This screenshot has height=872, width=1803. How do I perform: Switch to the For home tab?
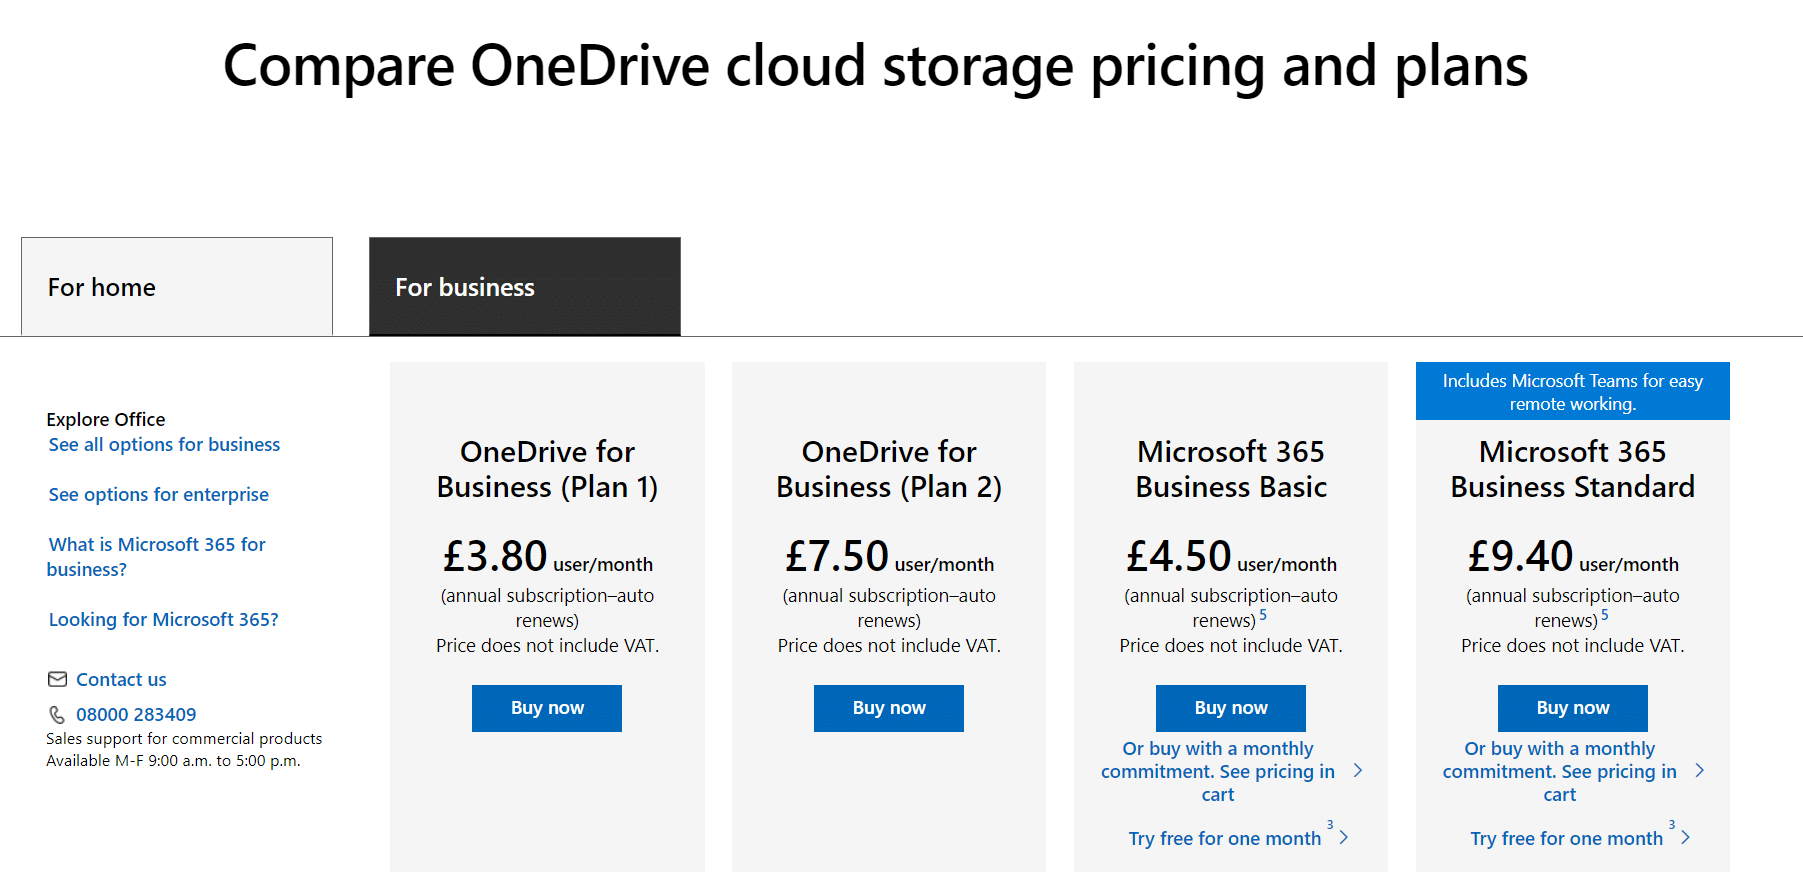[x=177, y=286]
